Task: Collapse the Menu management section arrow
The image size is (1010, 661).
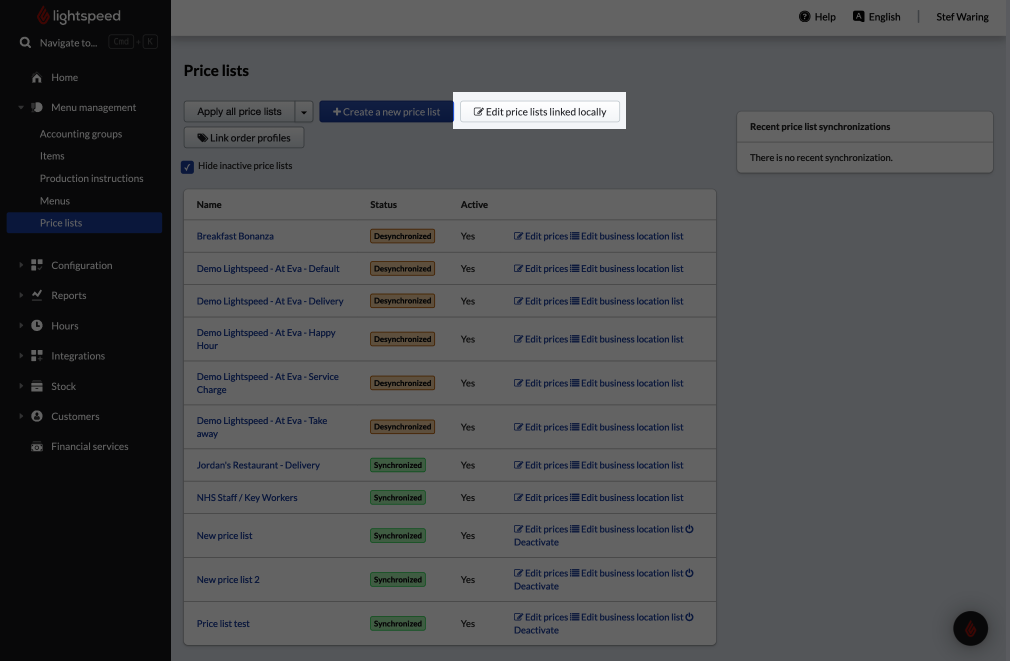Action: coord(21,107)
